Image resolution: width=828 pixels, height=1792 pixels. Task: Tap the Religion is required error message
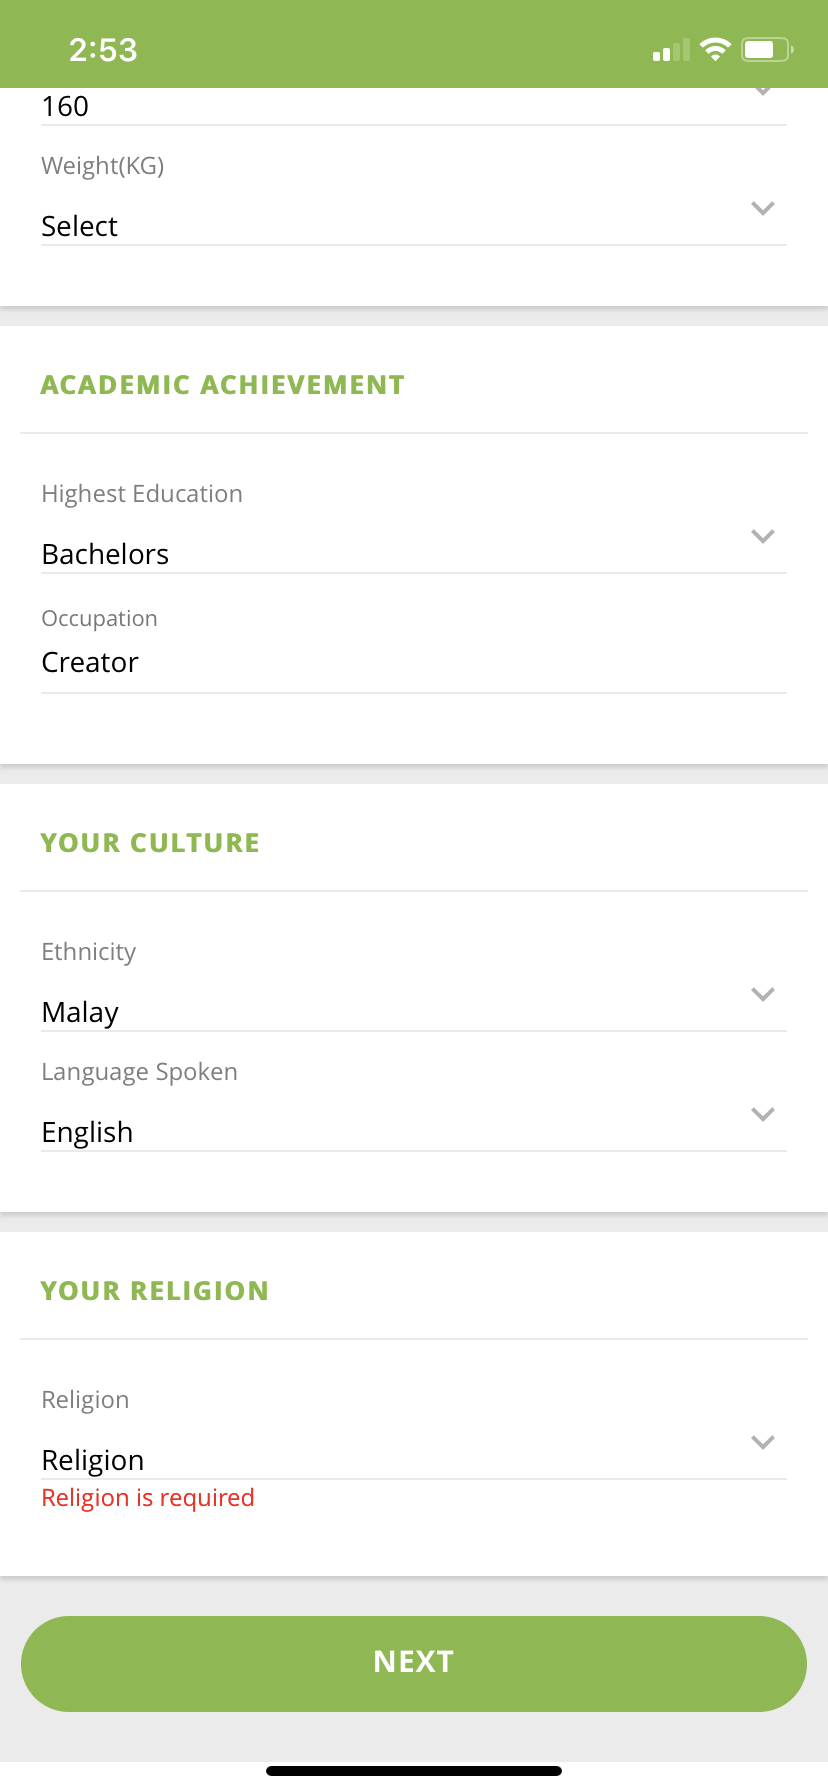pos(148,1498)
